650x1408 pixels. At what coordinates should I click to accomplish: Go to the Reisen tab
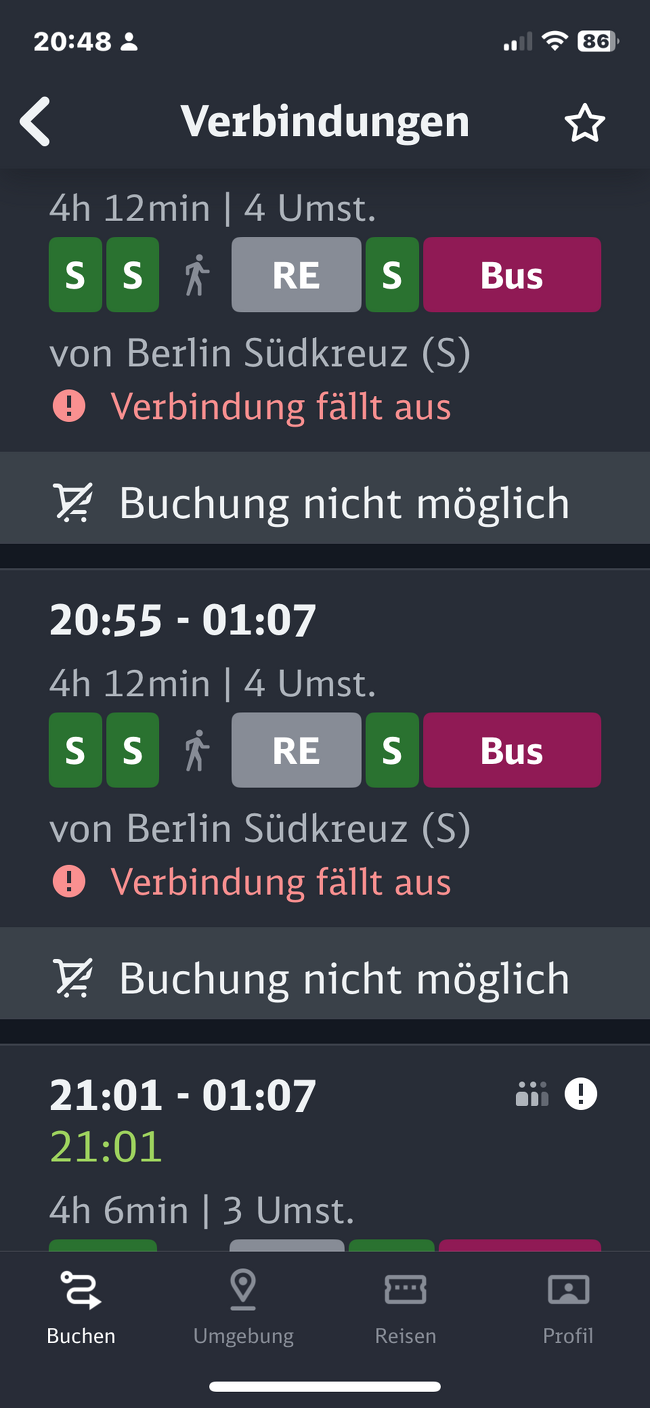coord(405,1304)
